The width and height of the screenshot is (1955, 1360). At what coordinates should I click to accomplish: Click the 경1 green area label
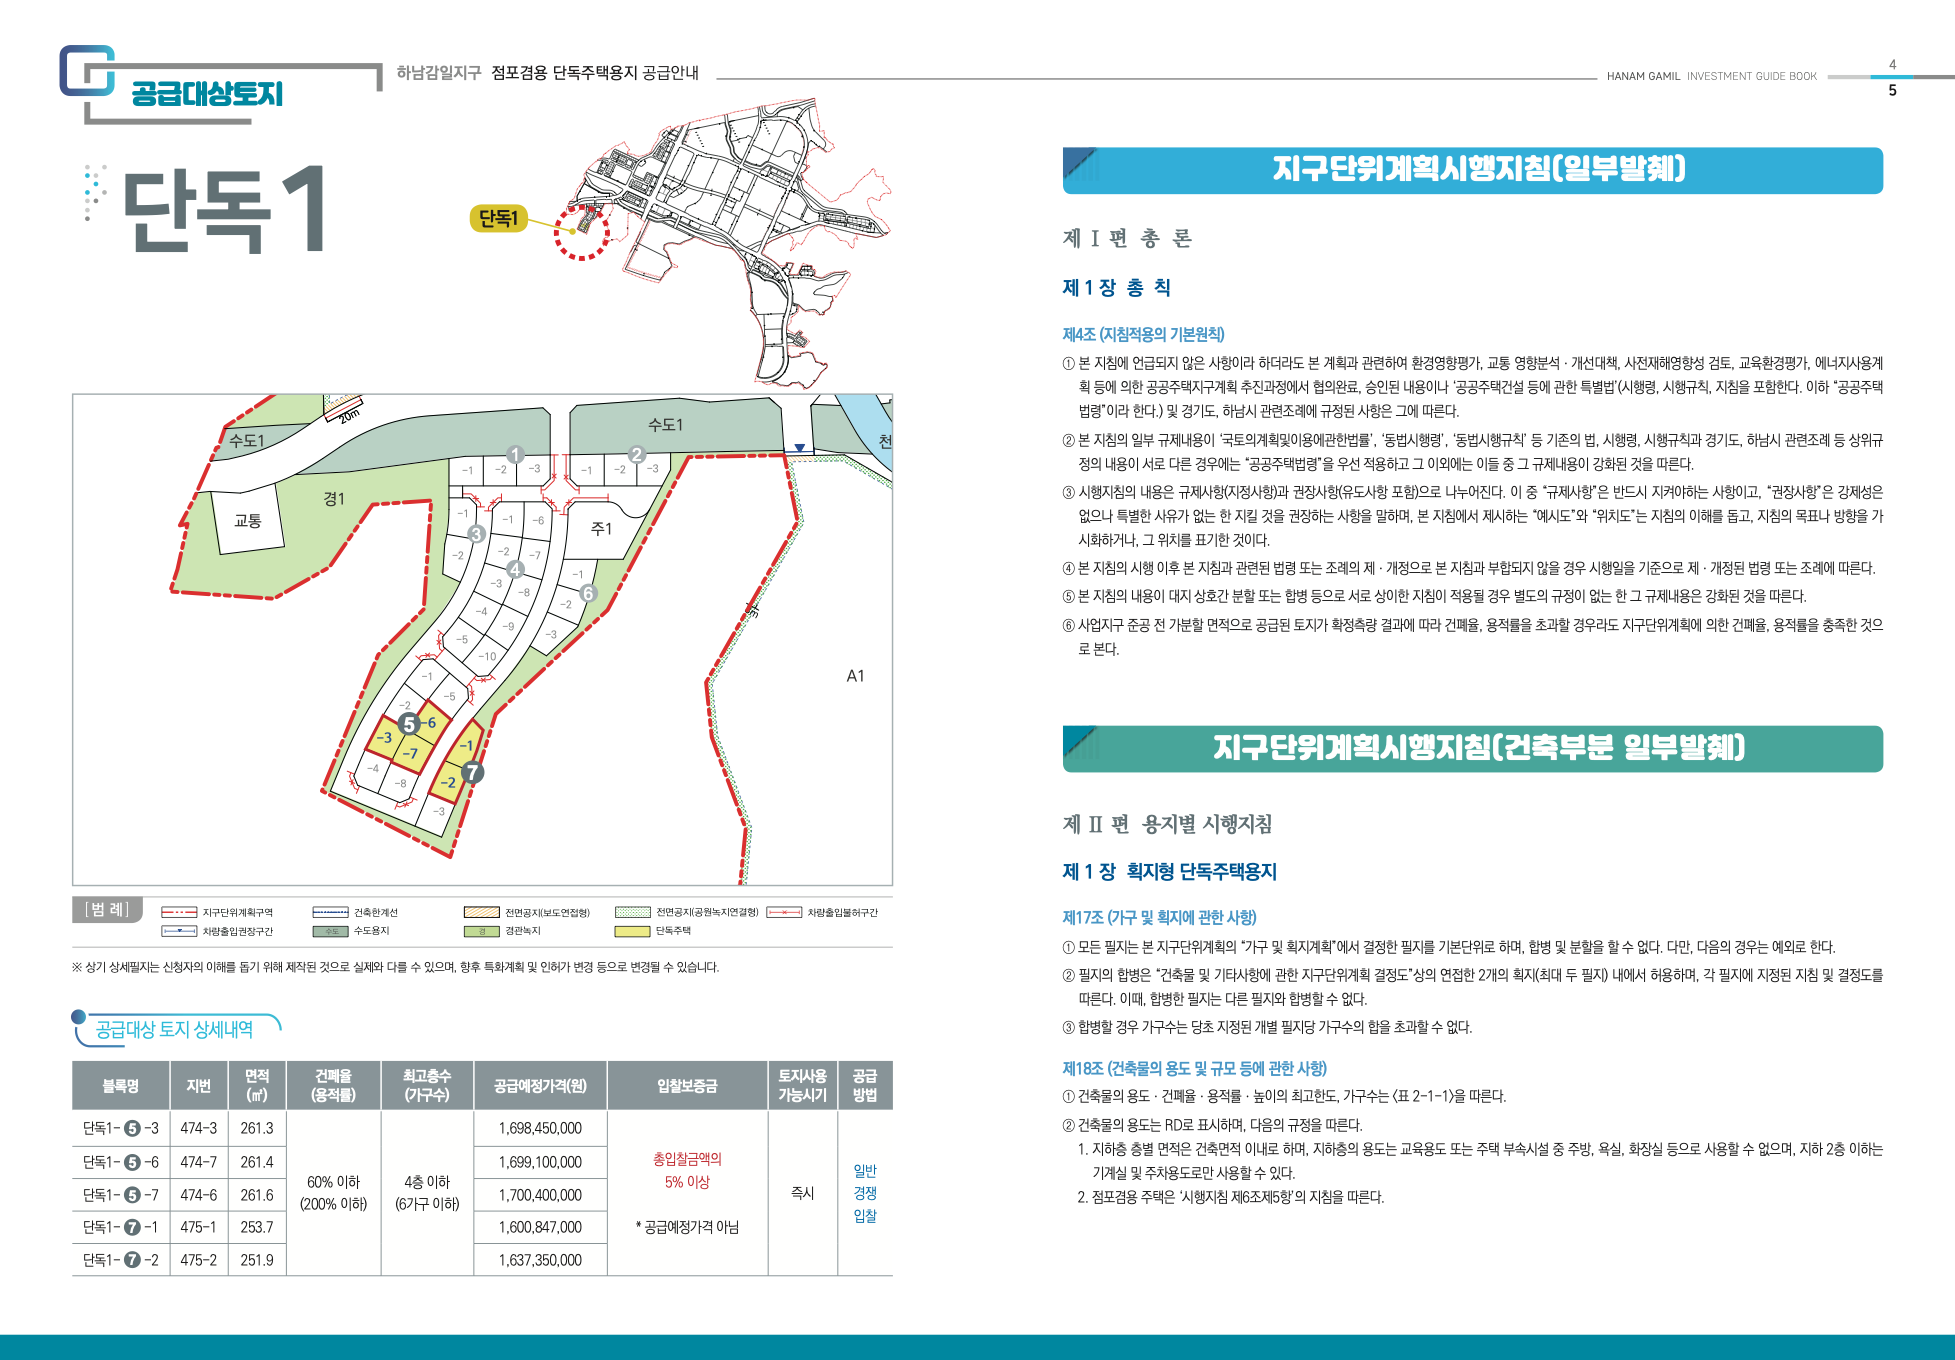tap(334, 499)
